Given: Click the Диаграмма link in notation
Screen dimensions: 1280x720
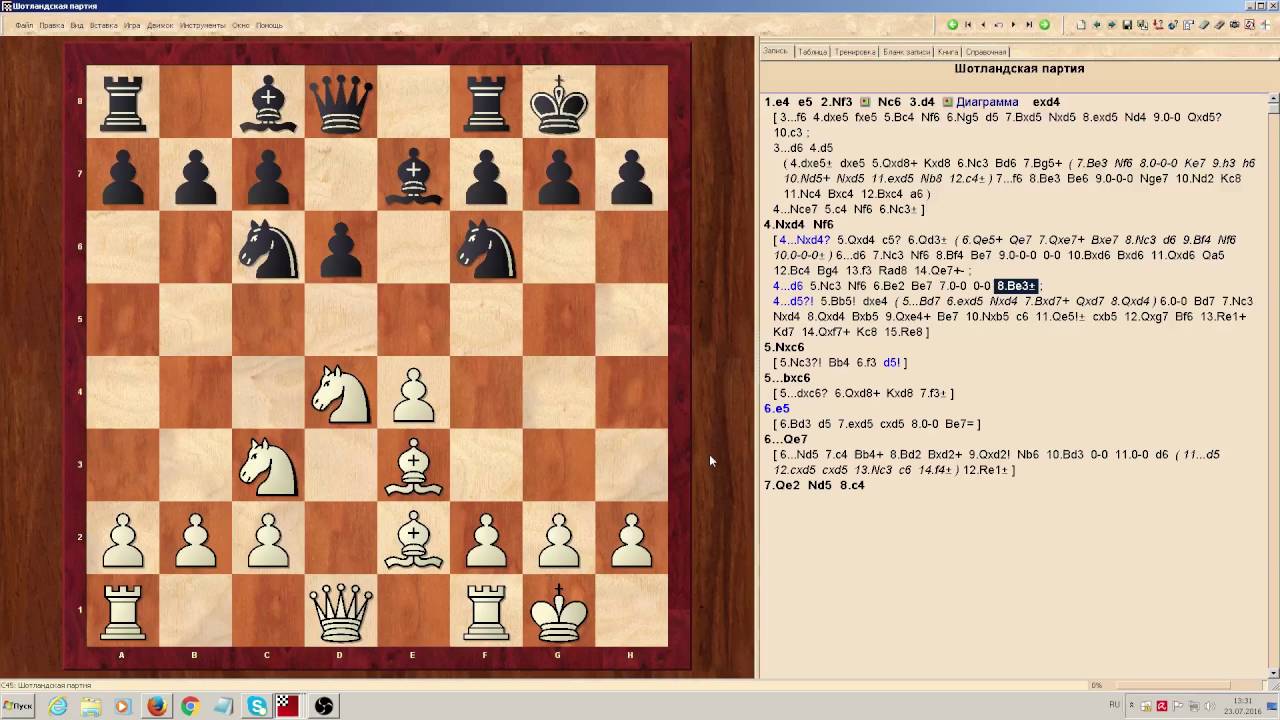Looking at the screenshot, I should [x=987, y=102].
